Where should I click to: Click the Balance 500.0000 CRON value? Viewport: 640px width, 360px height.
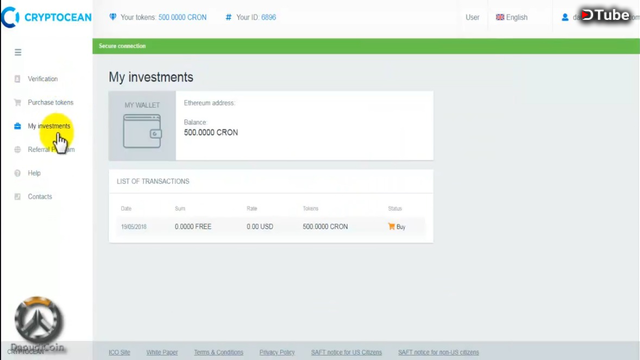211,133
